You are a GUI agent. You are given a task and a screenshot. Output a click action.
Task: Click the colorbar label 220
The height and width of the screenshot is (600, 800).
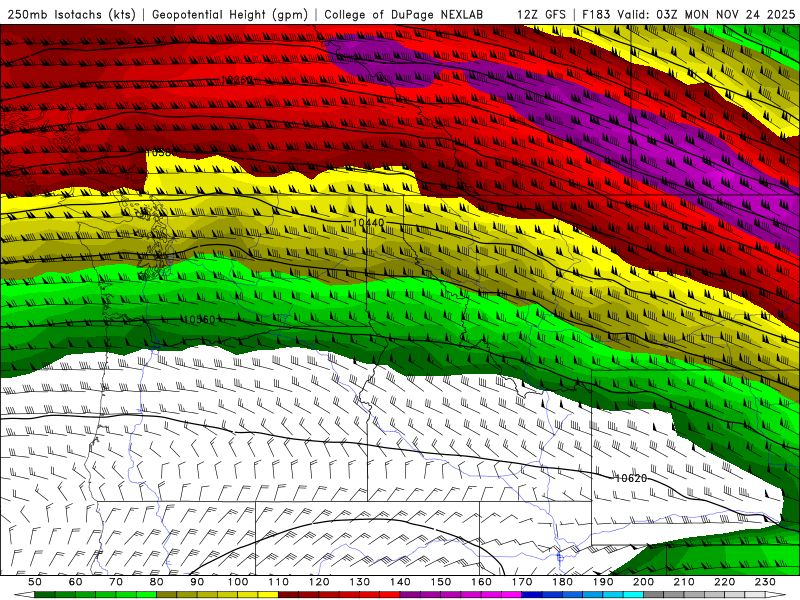point(724,582)
